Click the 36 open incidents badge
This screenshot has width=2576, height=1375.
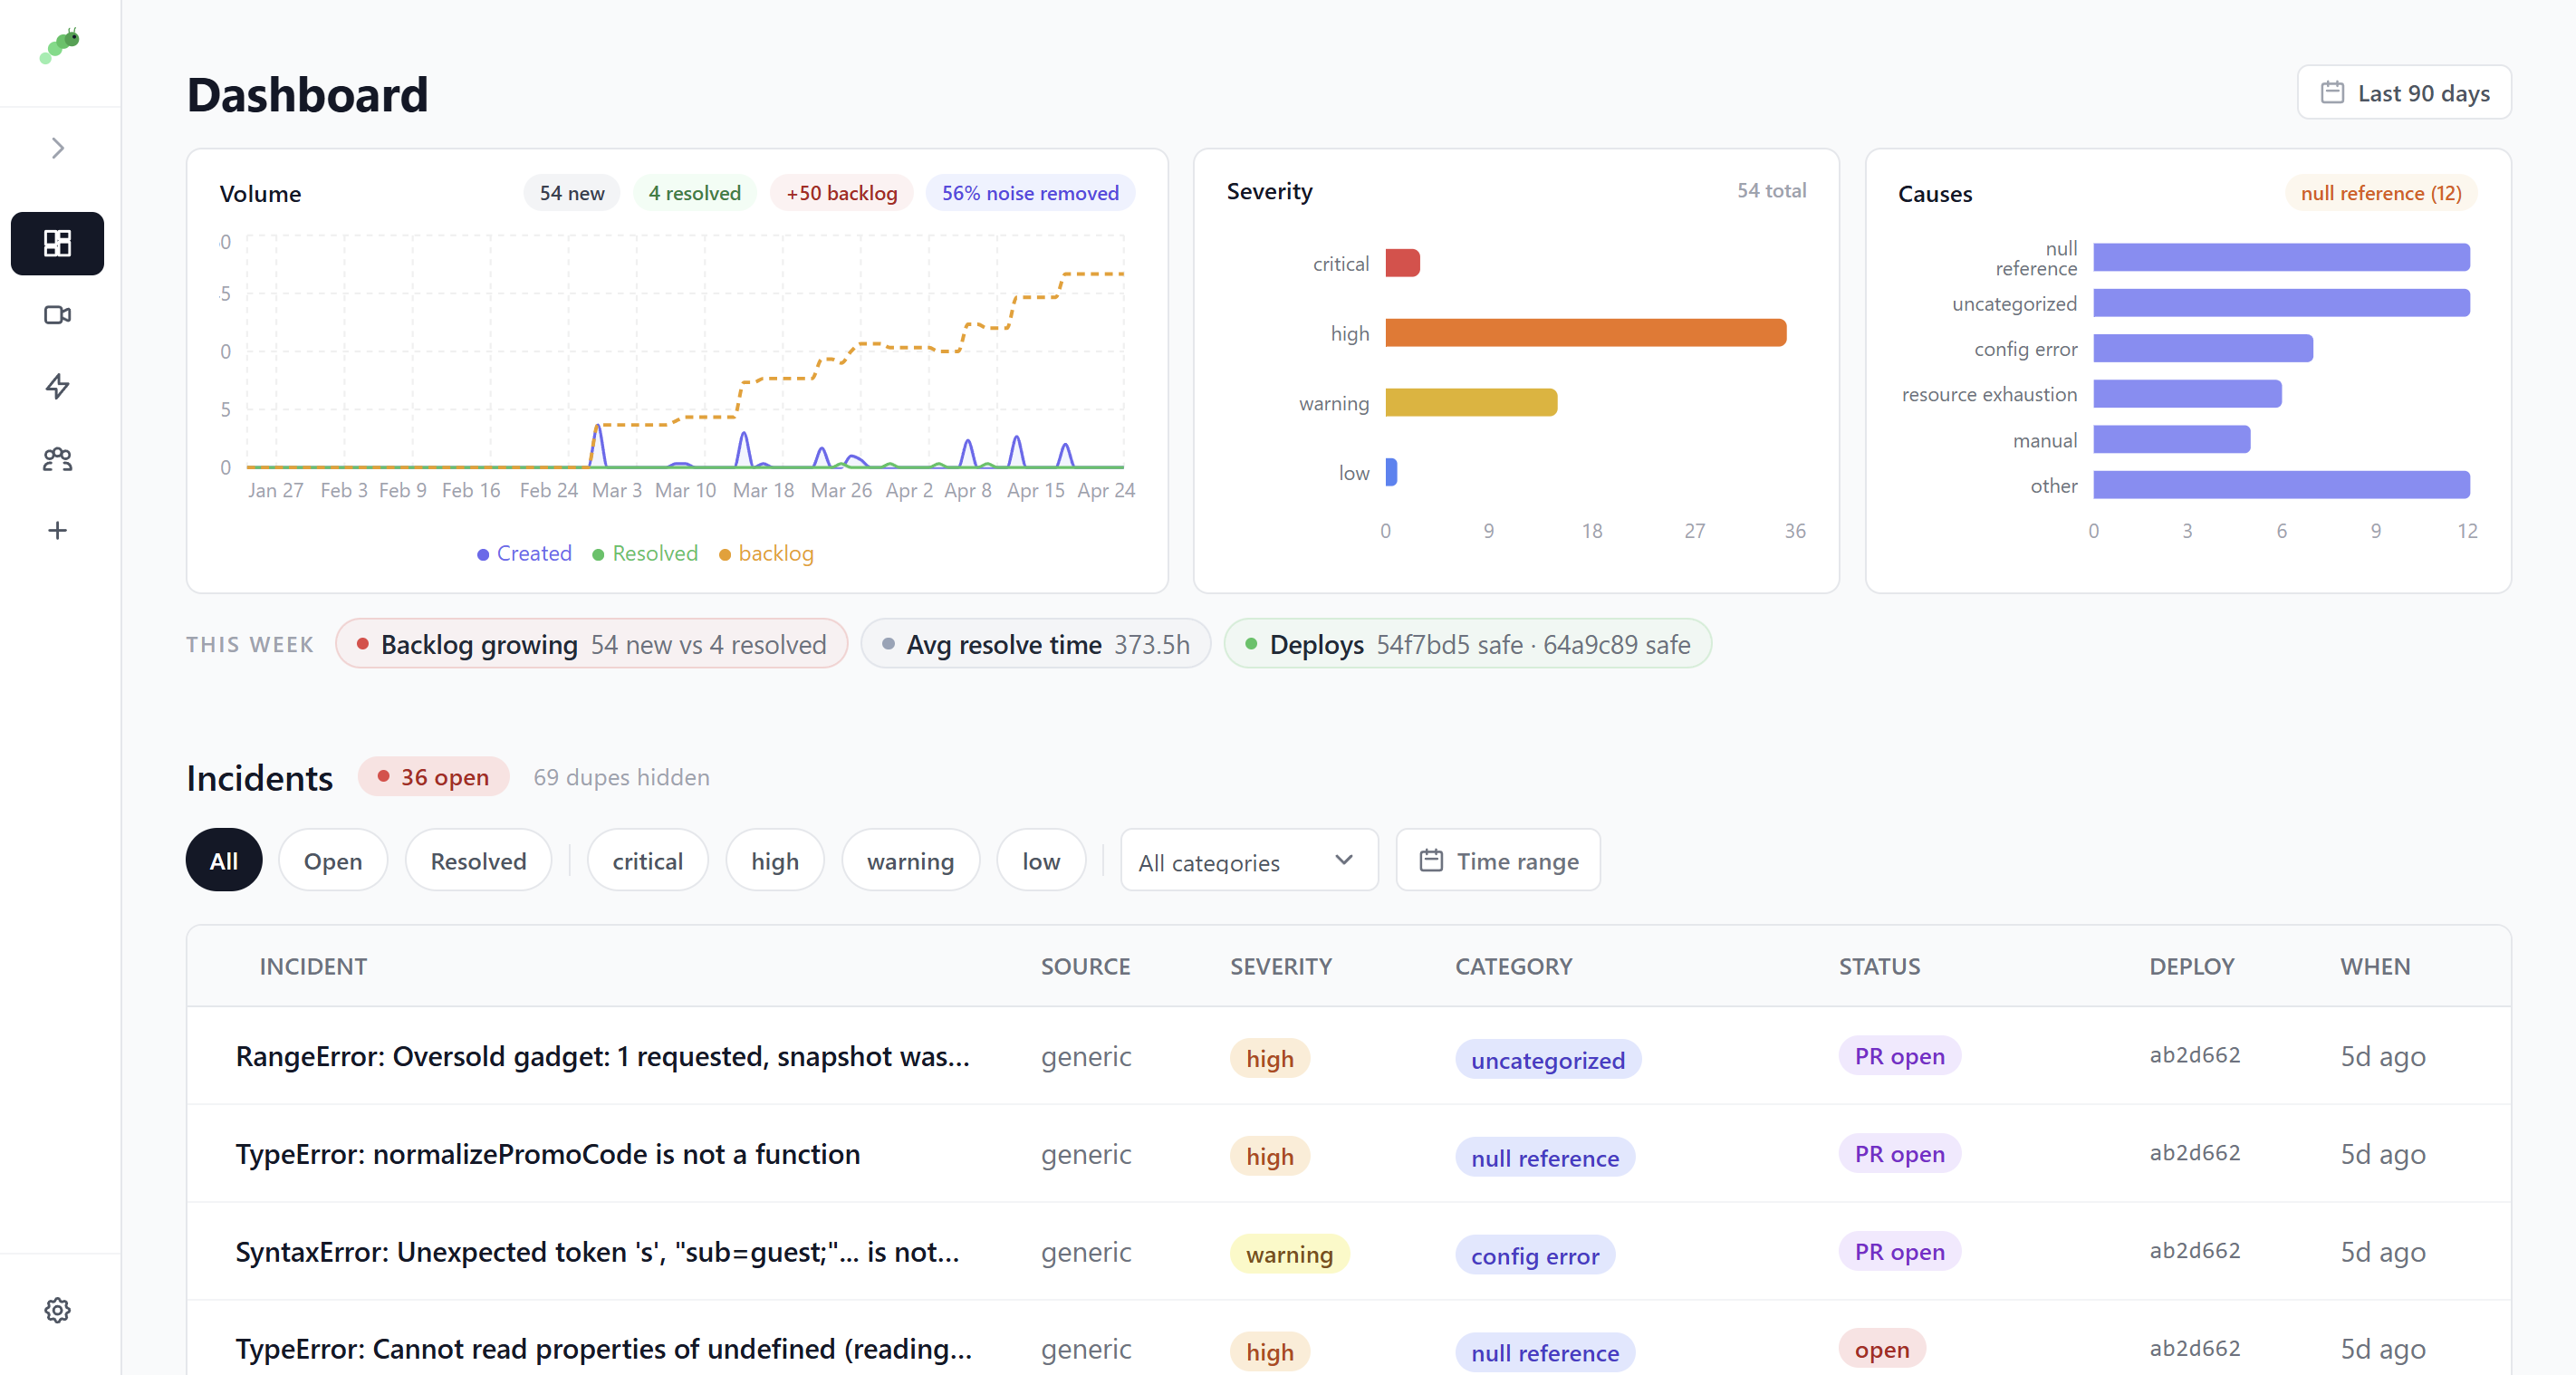pyautogui.click(x=433, y=776)
